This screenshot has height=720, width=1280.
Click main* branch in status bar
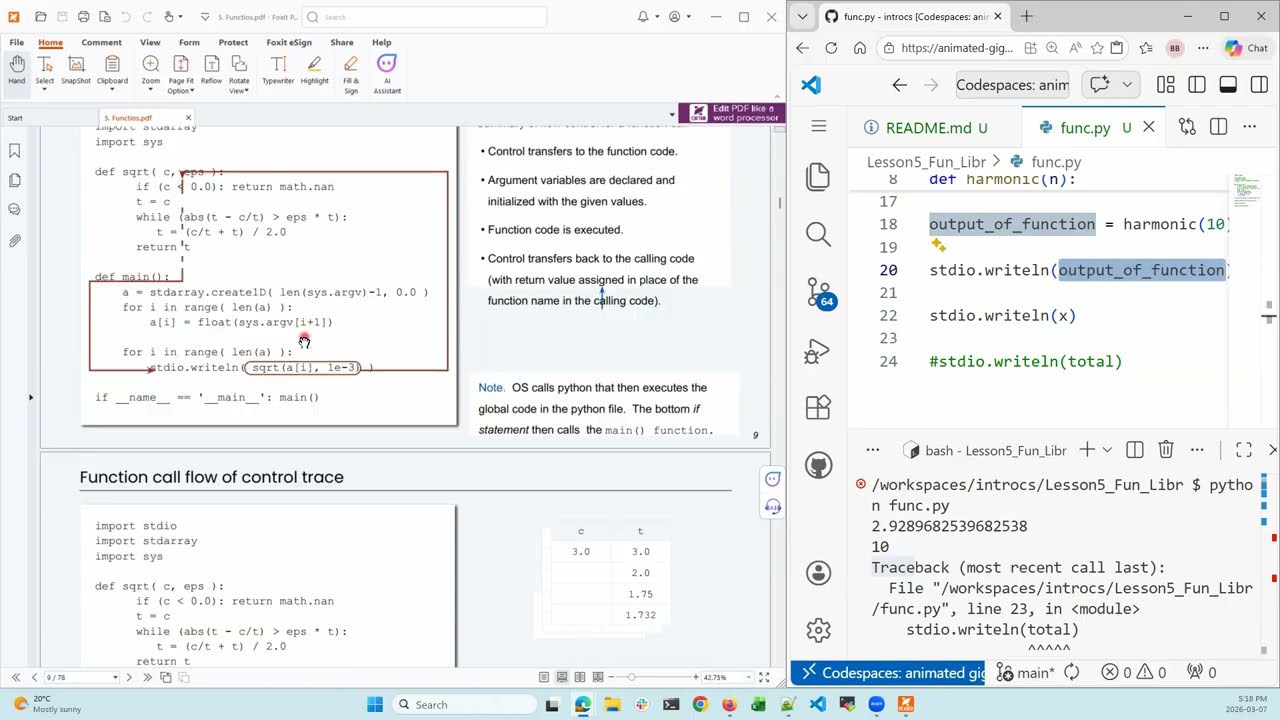(1025, 673)
